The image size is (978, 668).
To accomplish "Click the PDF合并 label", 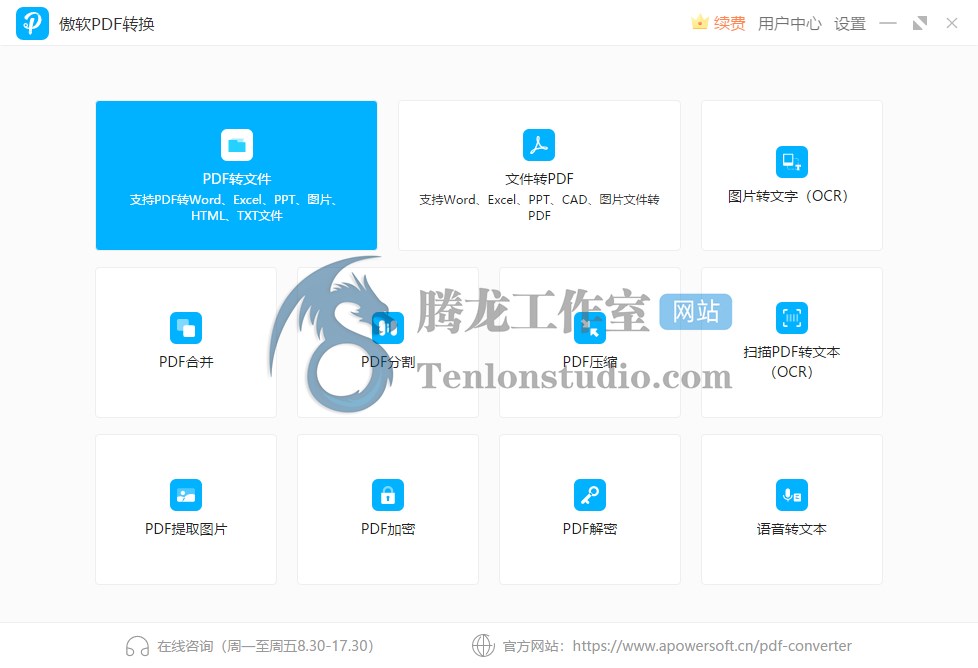I will [186, 362].
